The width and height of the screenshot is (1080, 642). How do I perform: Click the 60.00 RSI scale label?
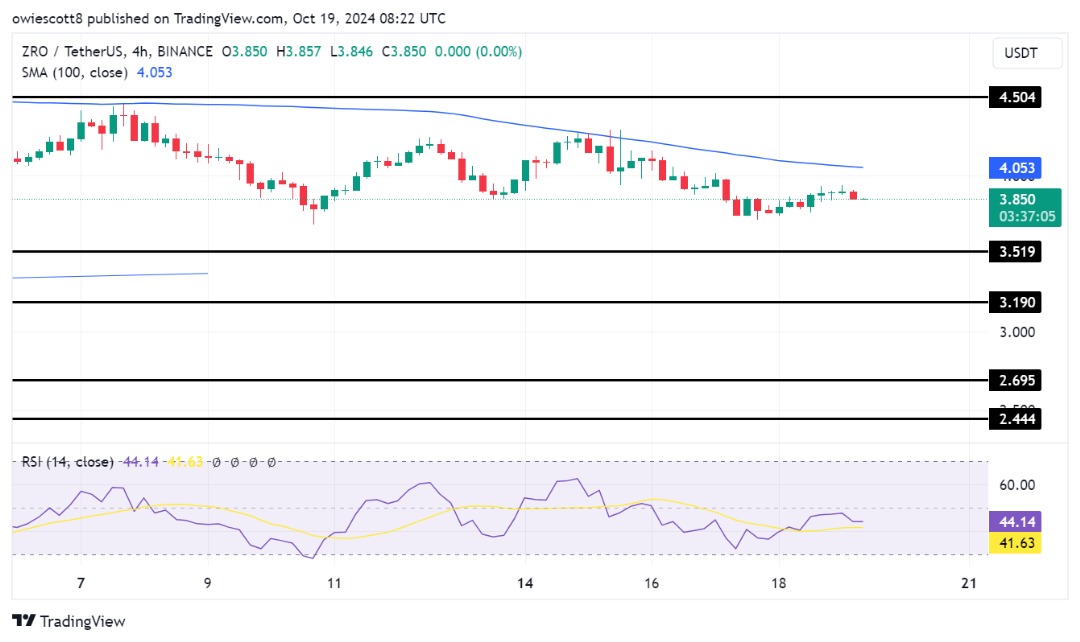[1015, 485]
